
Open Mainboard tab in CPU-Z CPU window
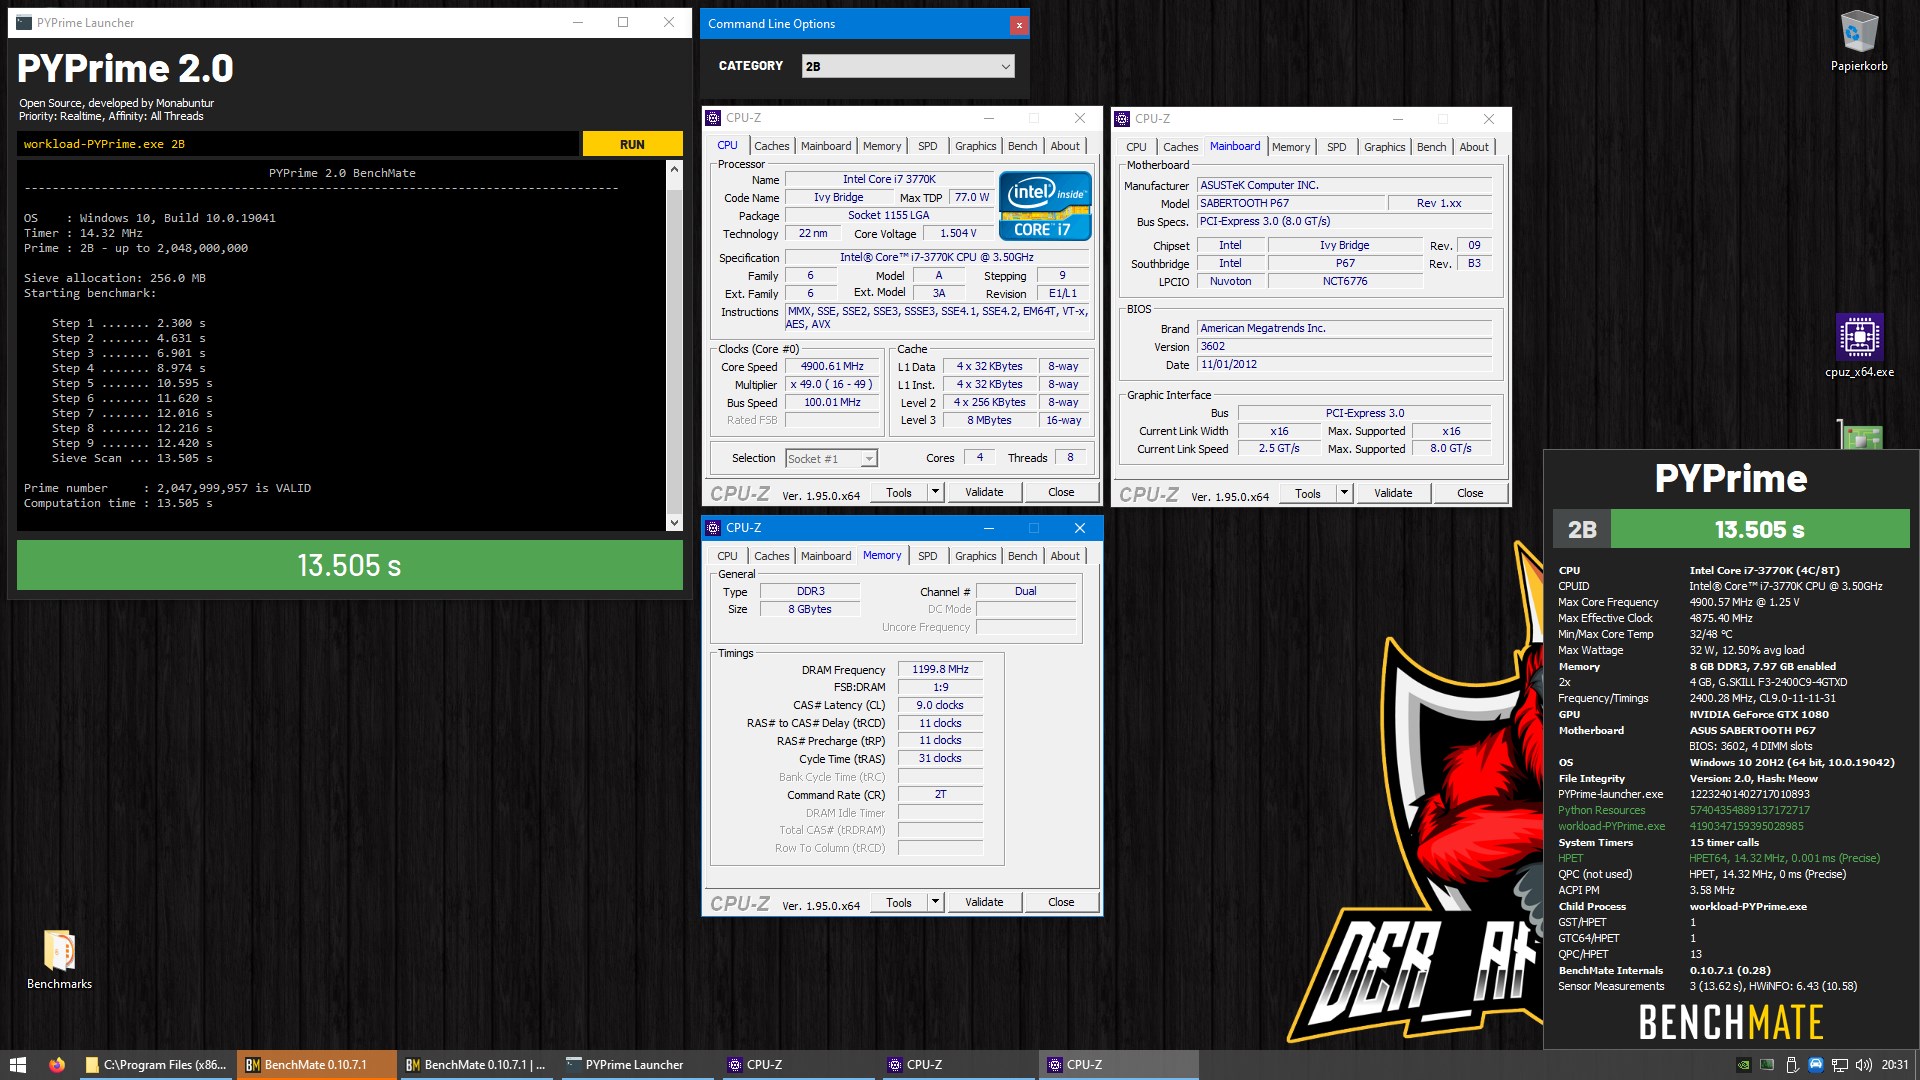click(826, 146)
